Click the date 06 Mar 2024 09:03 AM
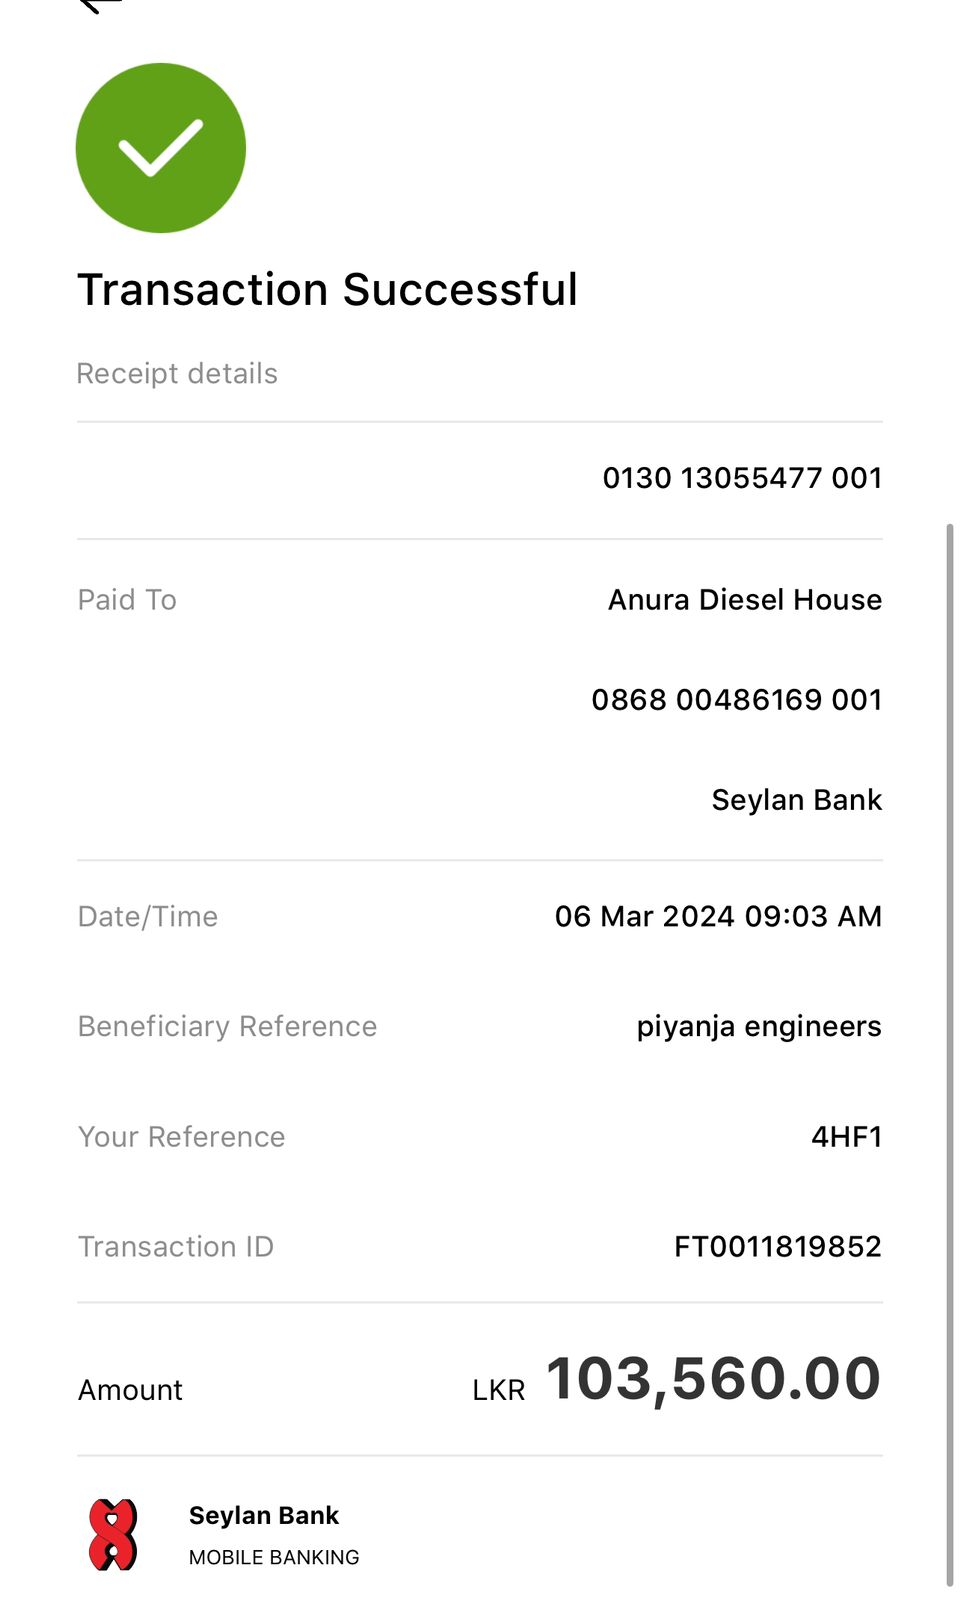Image resolution: width=960 pixels, height=1600 pixels. pyautogui.click(x=718, y=916)
